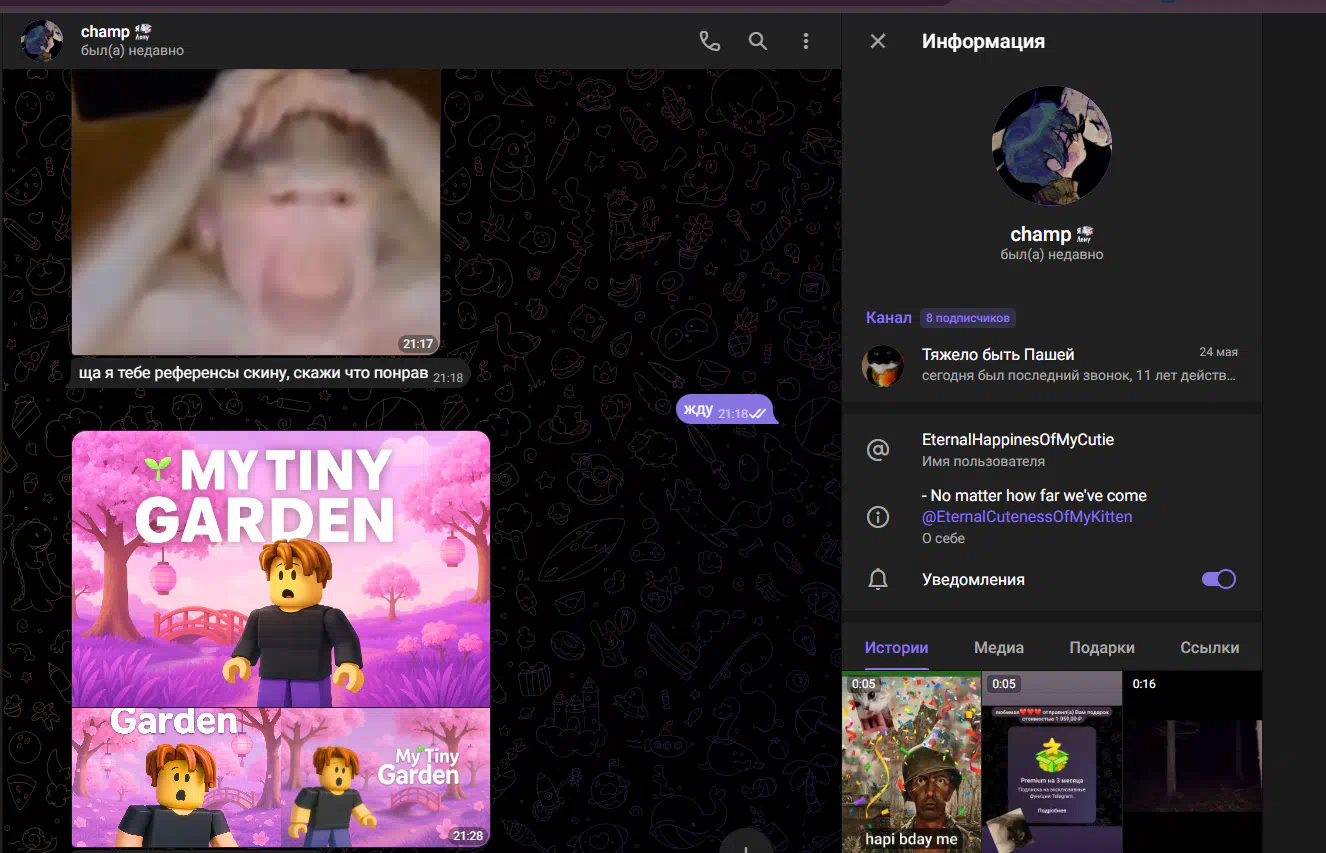Toggle the Уведомления switch
1326x853 pixels.
1219,579
